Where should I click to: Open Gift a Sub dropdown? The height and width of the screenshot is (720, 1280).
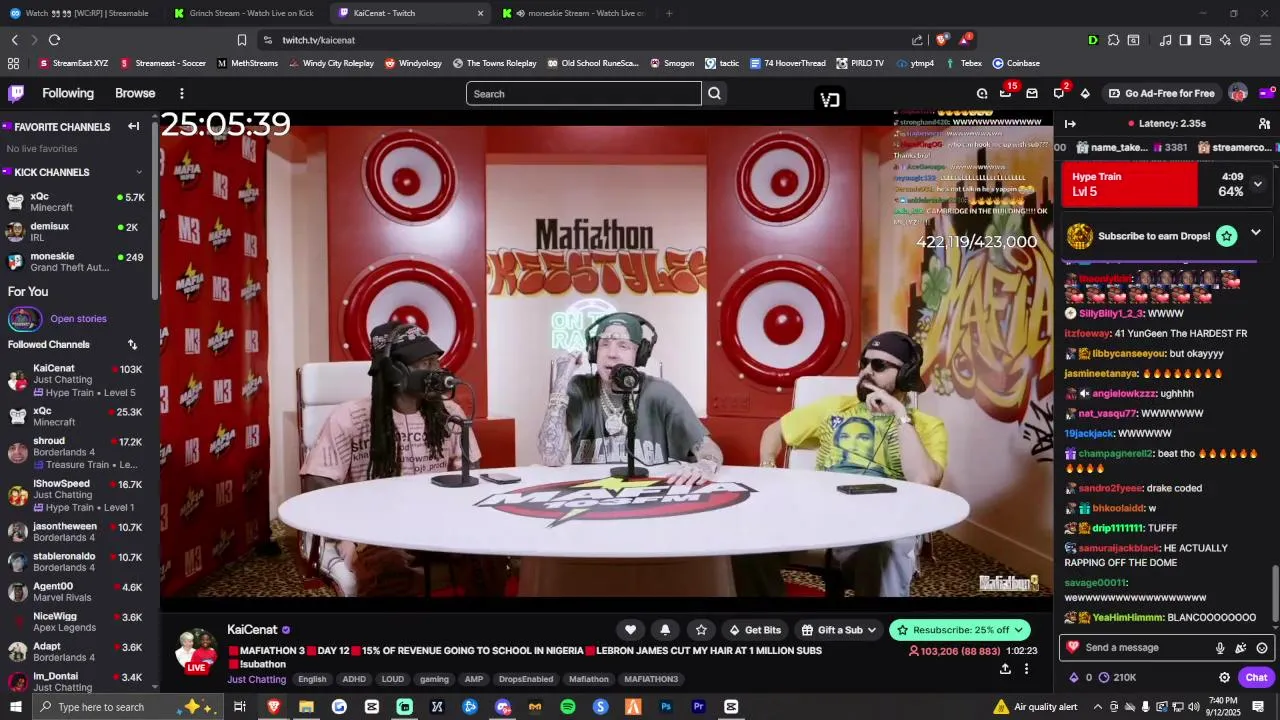click(839, 630)
